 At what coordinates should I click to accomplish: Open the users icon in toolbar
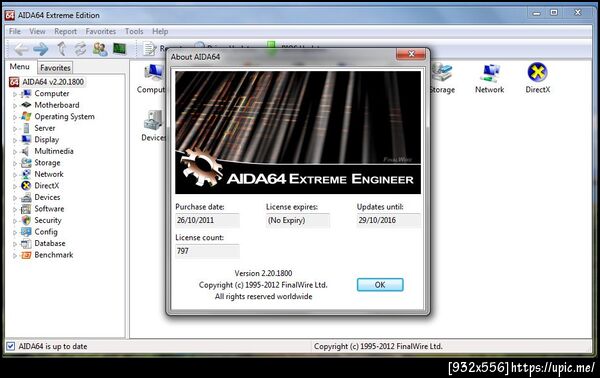[x=100, y=49]
